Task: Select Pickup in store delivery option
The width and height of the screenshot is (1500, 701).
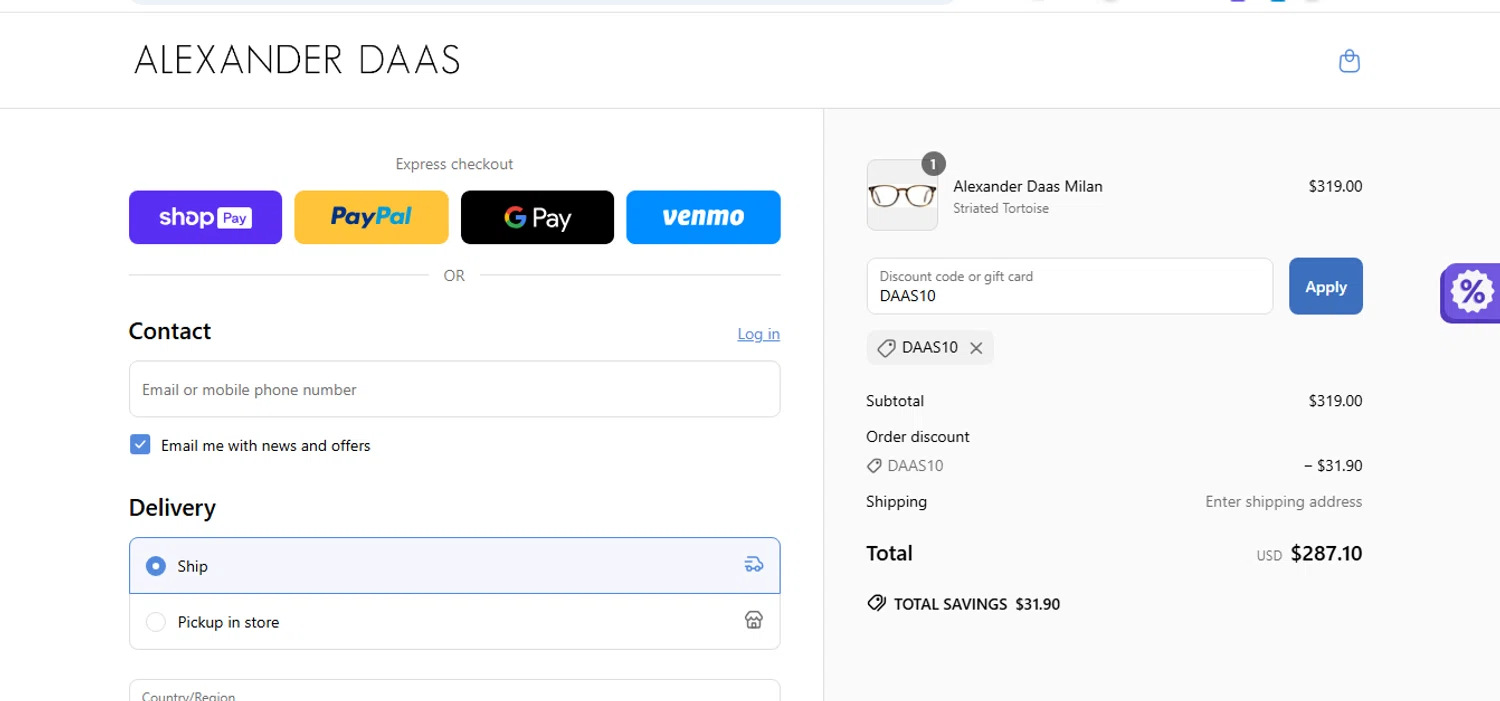Action: click(454, 622)
